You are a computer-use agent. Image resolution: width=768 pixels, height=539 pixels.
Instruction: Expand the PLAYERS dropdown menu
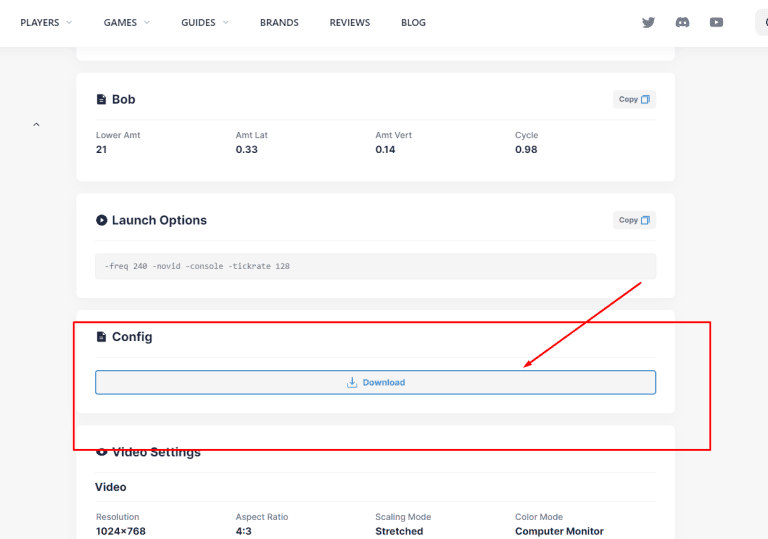point(46,22)
